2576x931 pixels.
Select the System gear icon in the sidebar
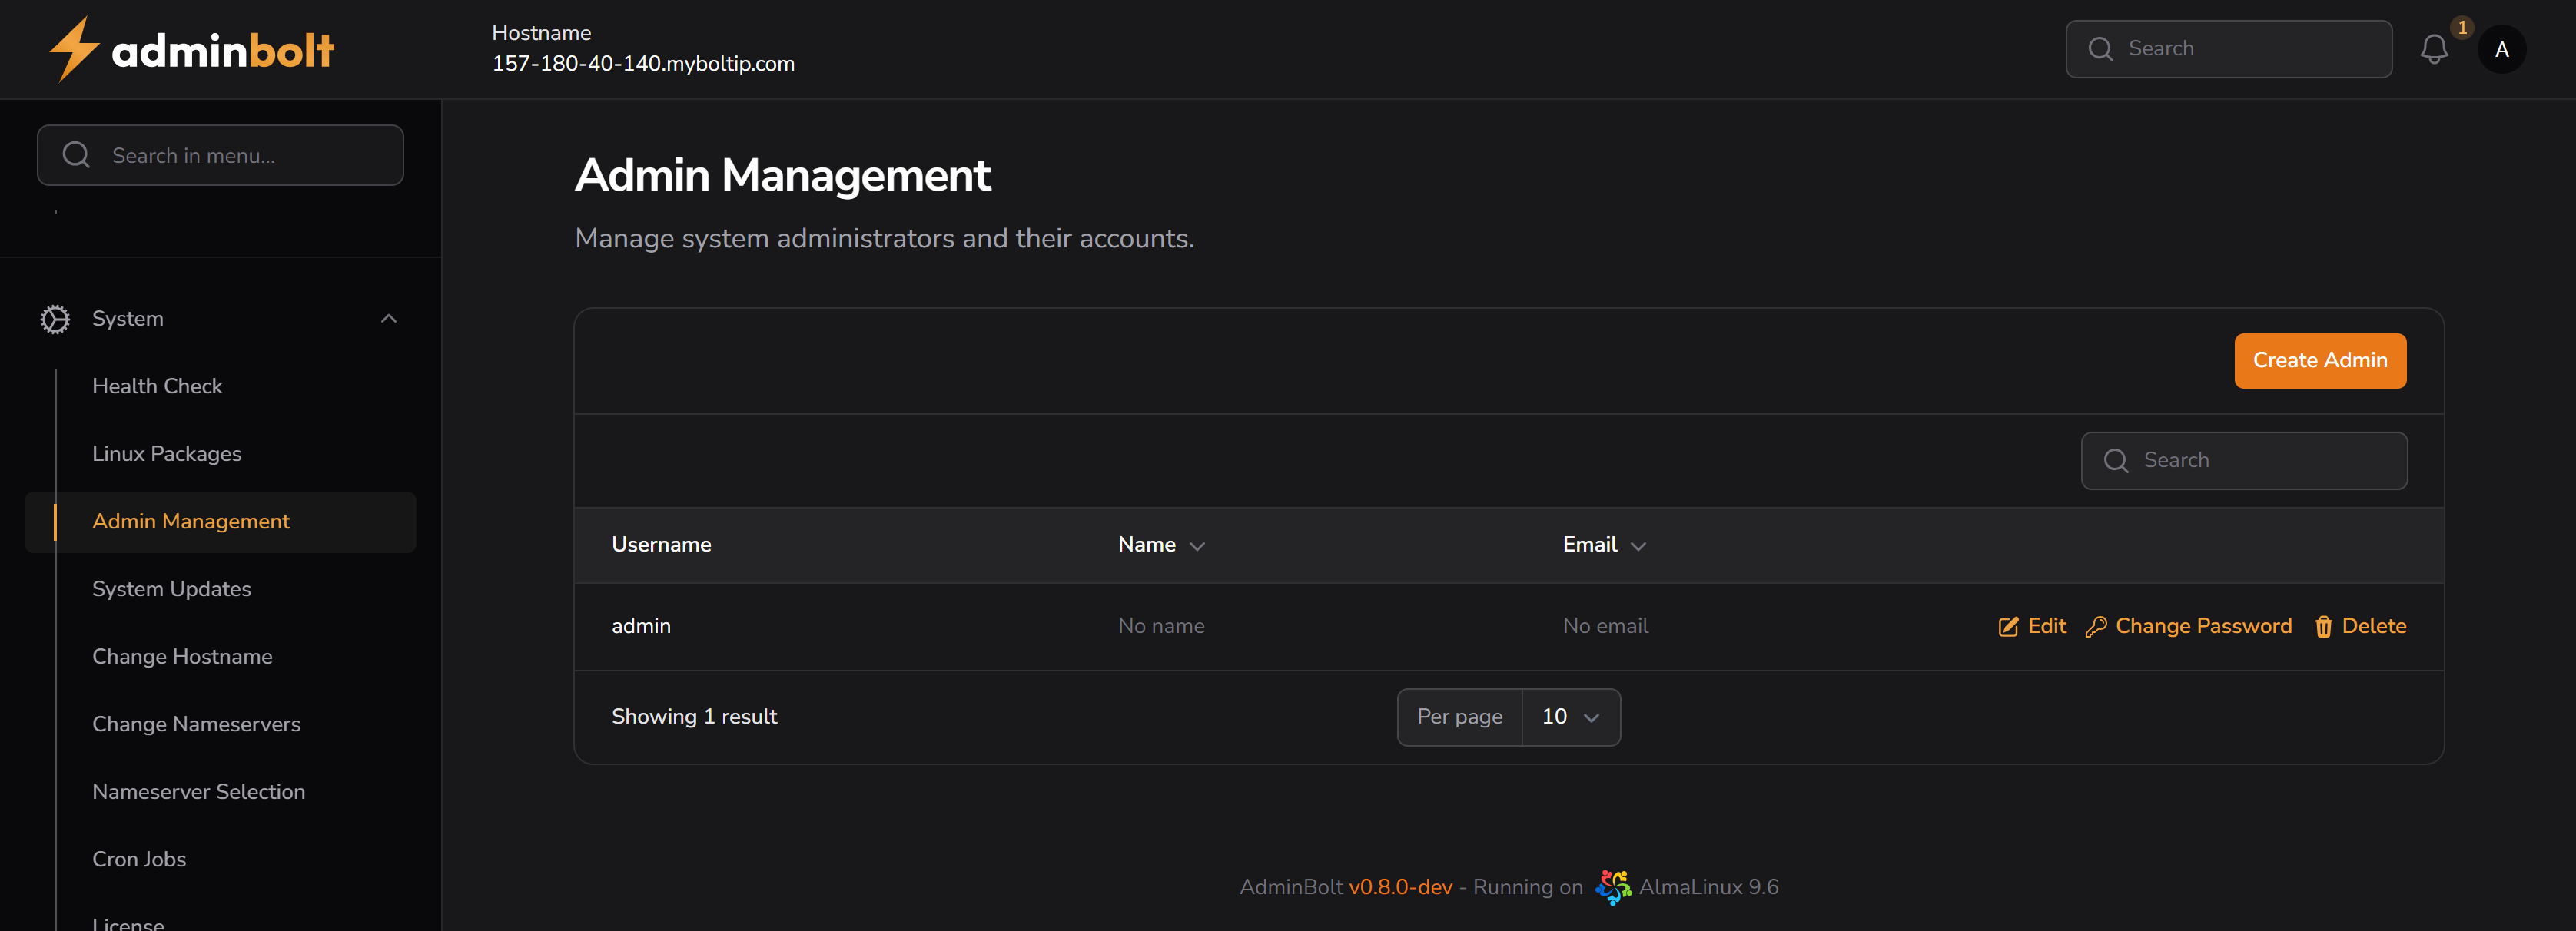coord(55,318)
